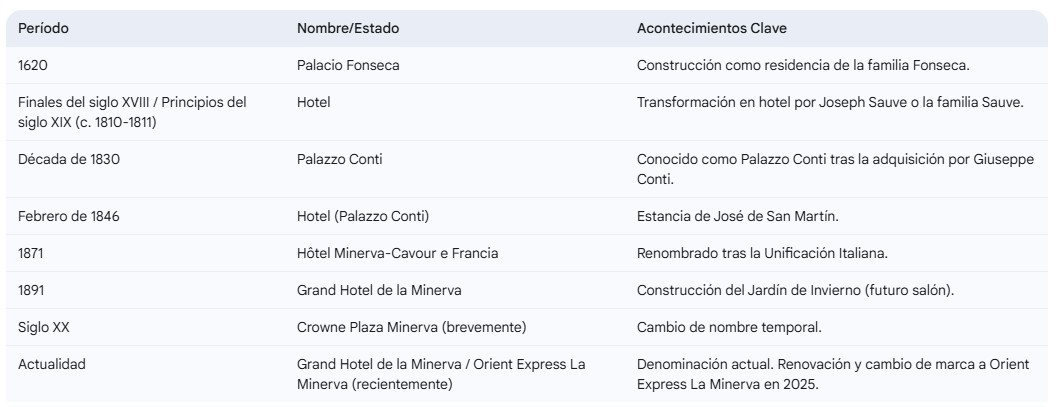Image resolution: width=1060 pixels, height=407 pixels.
Task: Select the Orient Express La Minerva name cell
Action: 441,374
